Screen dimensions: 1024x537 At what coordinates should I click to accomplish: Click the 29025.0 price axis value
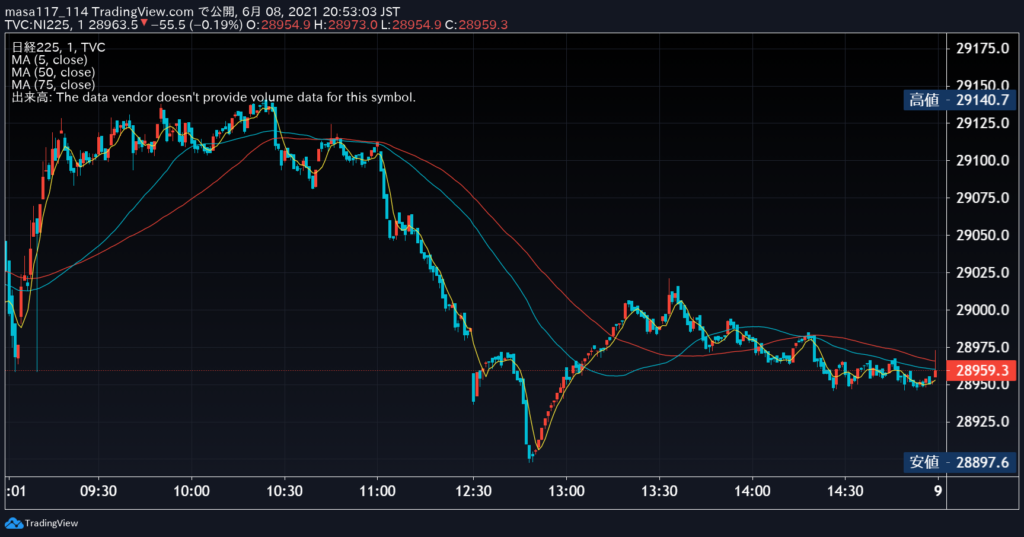(x=982, y=272)
